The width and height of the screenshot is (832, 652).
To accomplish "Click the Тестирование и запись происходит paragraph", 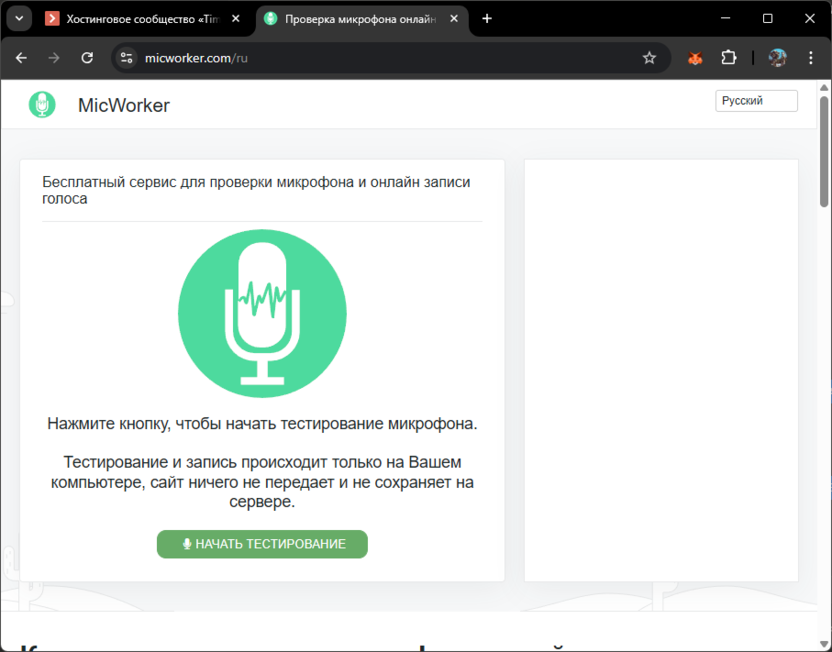I will point(262,482).
